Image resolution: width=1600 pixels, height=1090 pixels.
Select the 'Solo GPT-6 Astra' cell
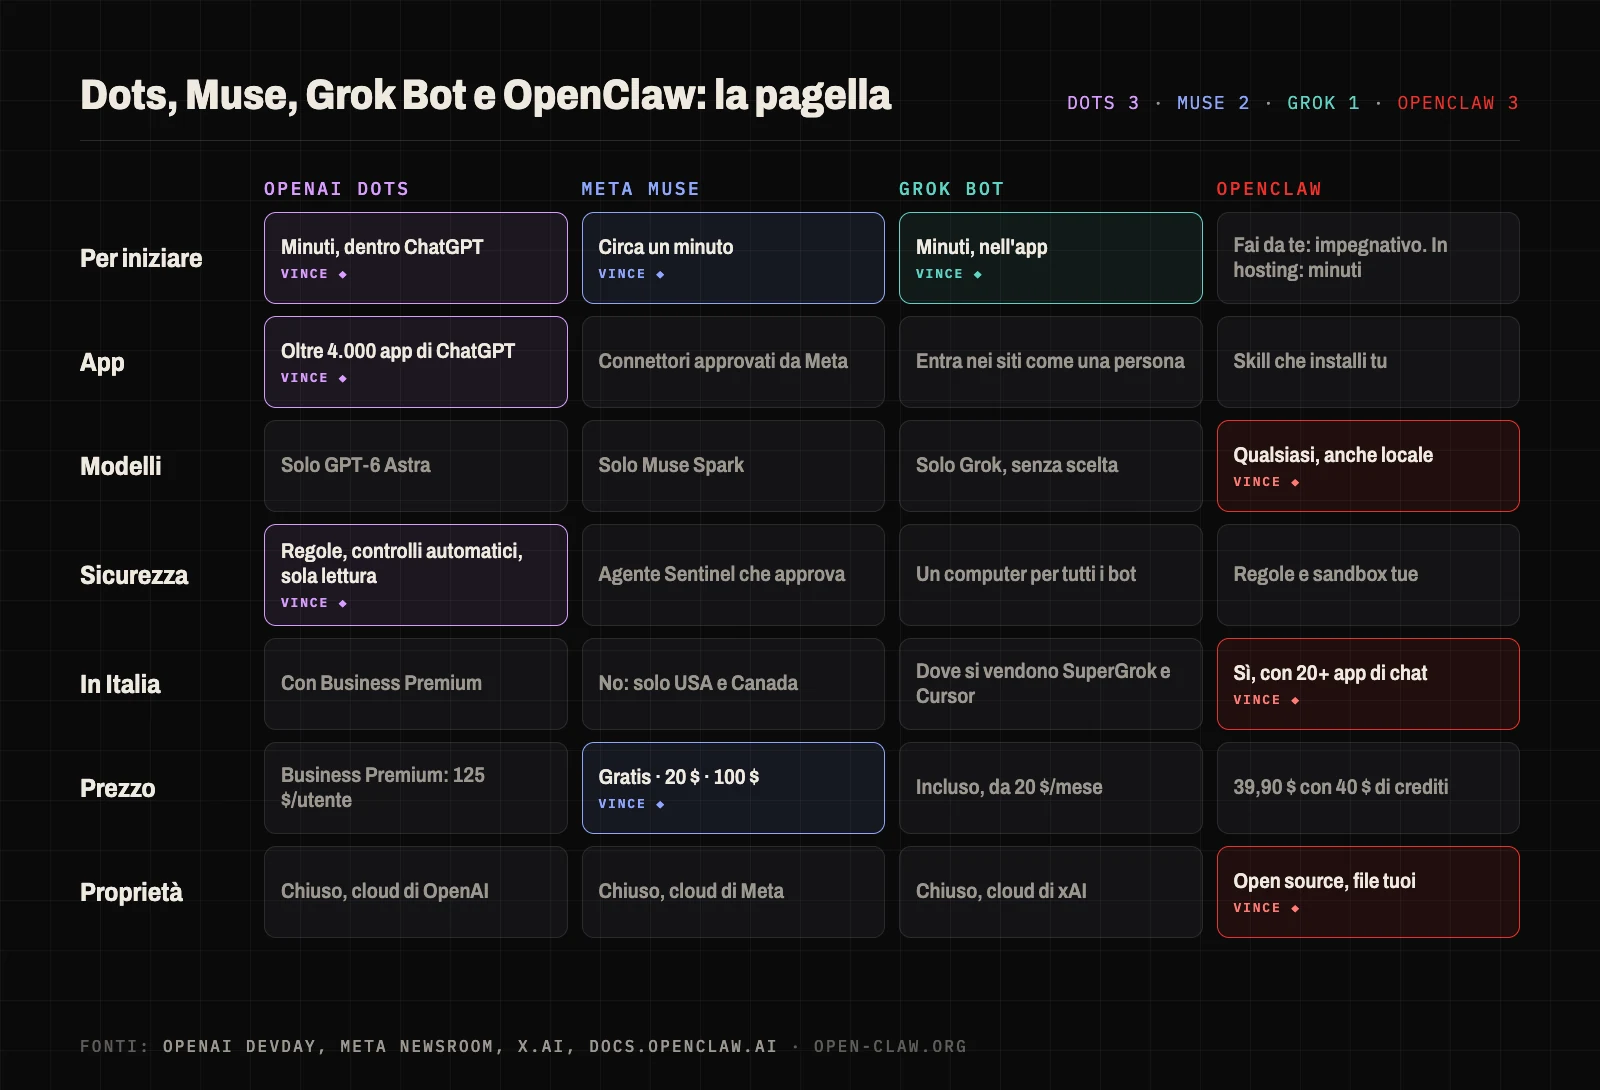(416, 466)
